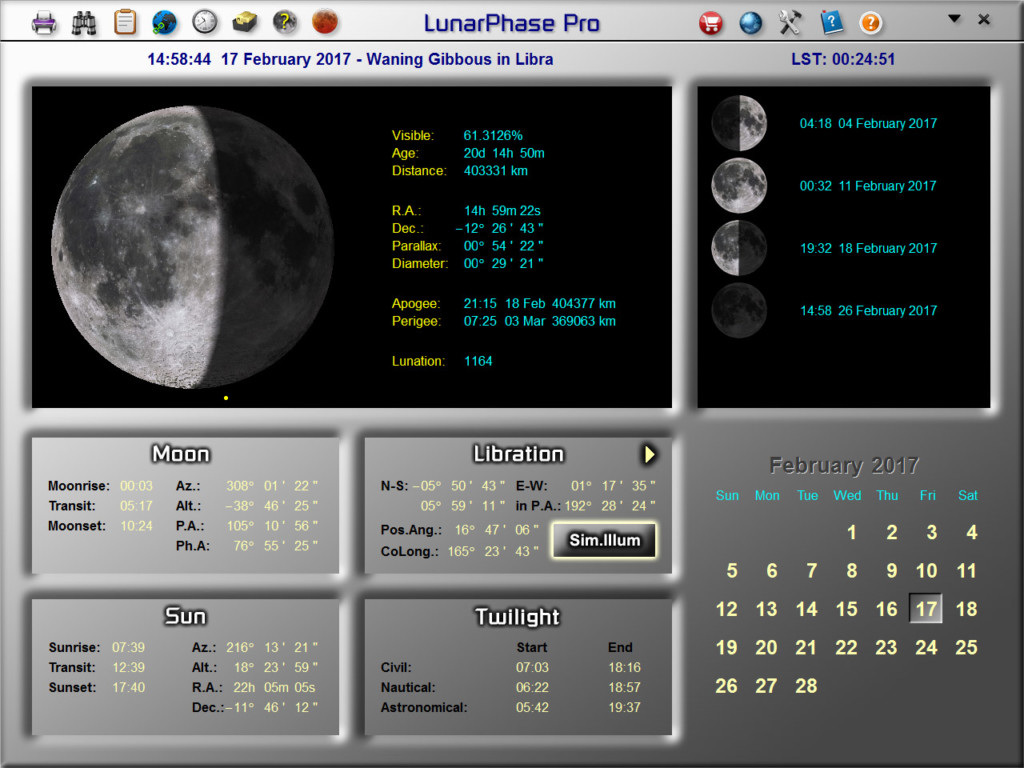Click the wrench and hammer settings icon
Viewport: 1024px width, 768px height.
(x=790, y=20)
